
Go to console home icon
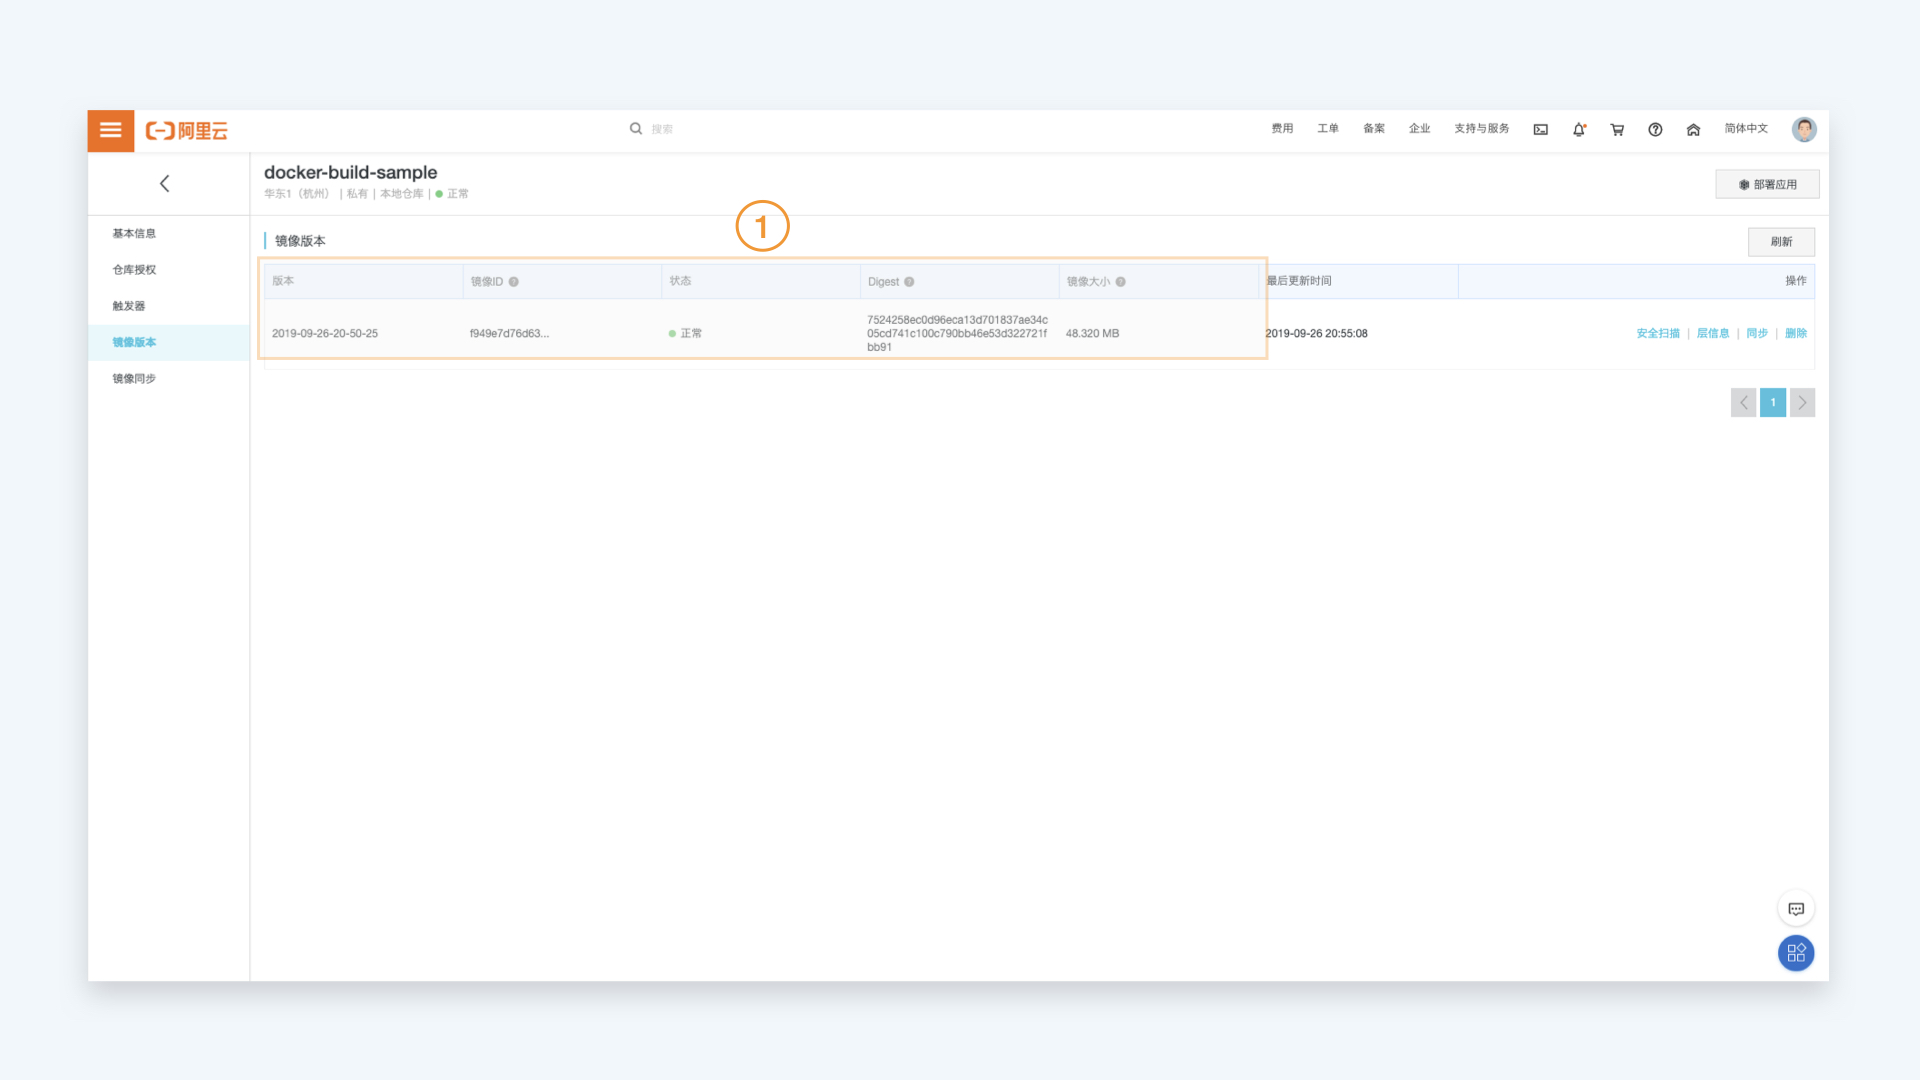point(1693,130)
